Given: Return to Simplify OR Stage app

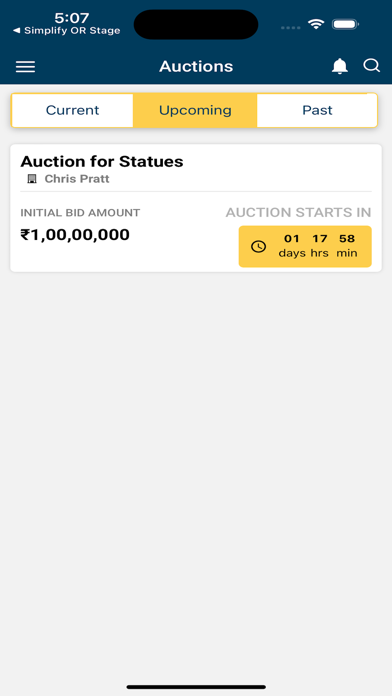Looking at the screenshot, I should [67, 31].
